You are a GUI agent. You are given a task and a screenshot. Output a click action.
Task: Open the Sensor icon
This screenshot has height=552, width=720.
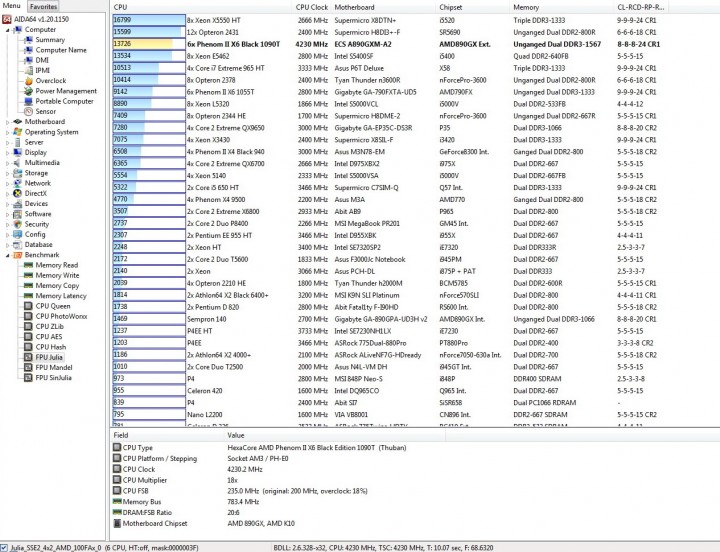[x=28, y=111]
